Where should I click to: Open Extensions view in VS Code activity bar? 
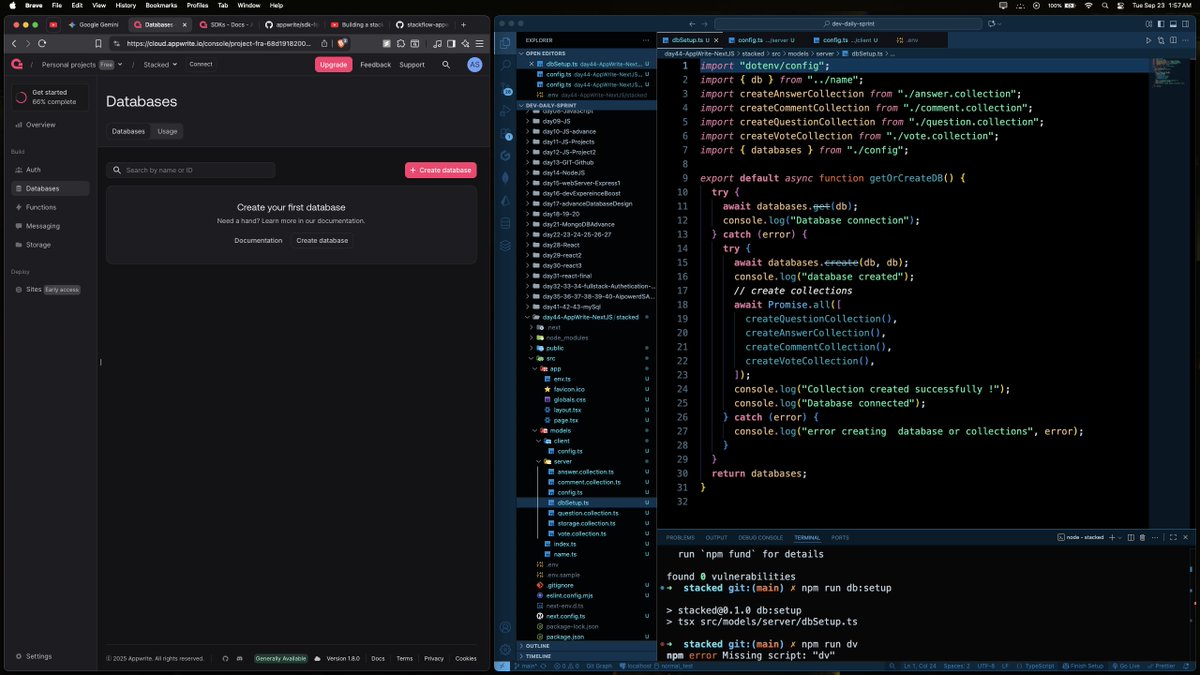pyautogui.click(x=506, y=134)
